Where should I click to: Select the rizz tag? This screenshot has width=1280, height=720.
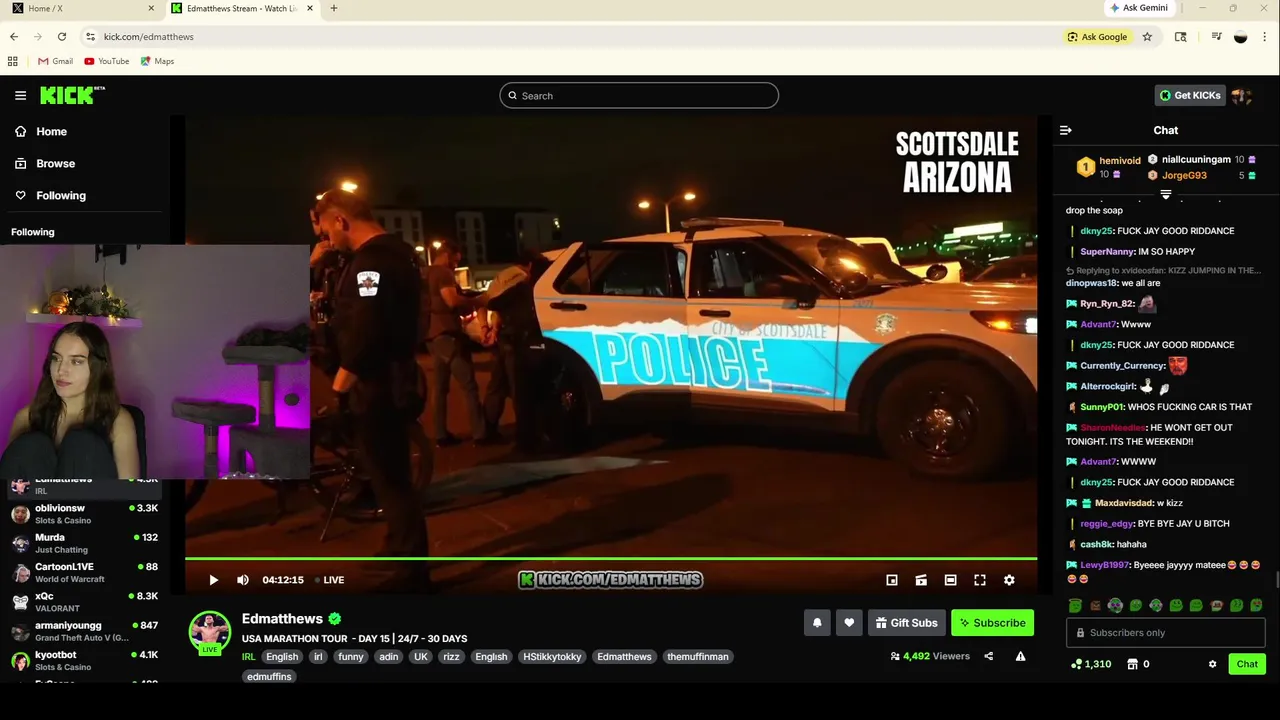click(451, 657)
